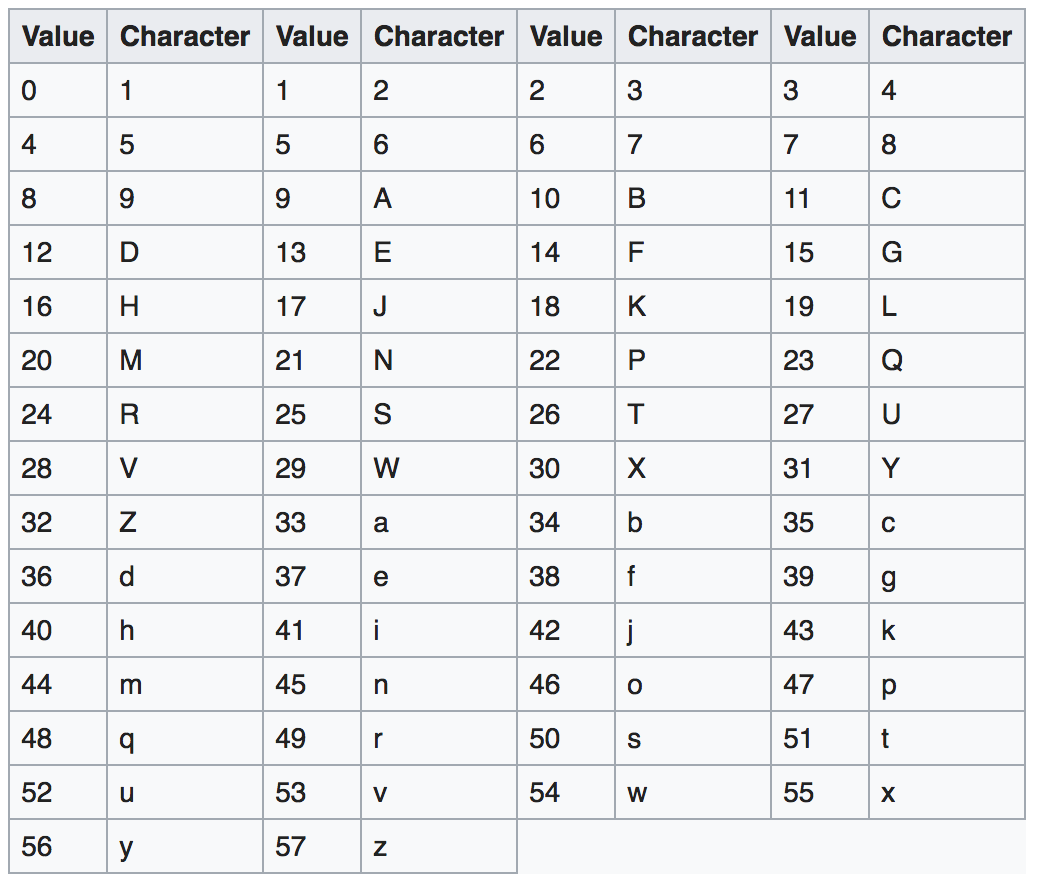Select the cell with value 29
Viewport: 1038px width, 882px height.
click(312, 469)
